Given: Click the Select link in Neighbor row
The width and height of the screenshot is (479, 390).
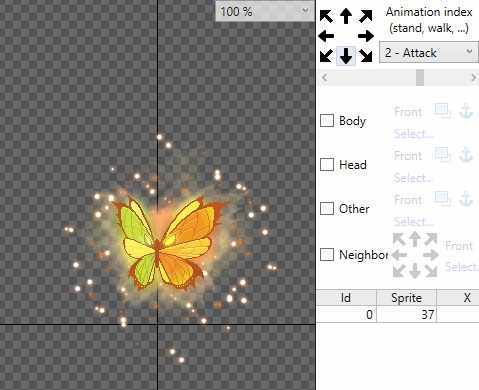Looking at the screenshot, I should point(462,267).
